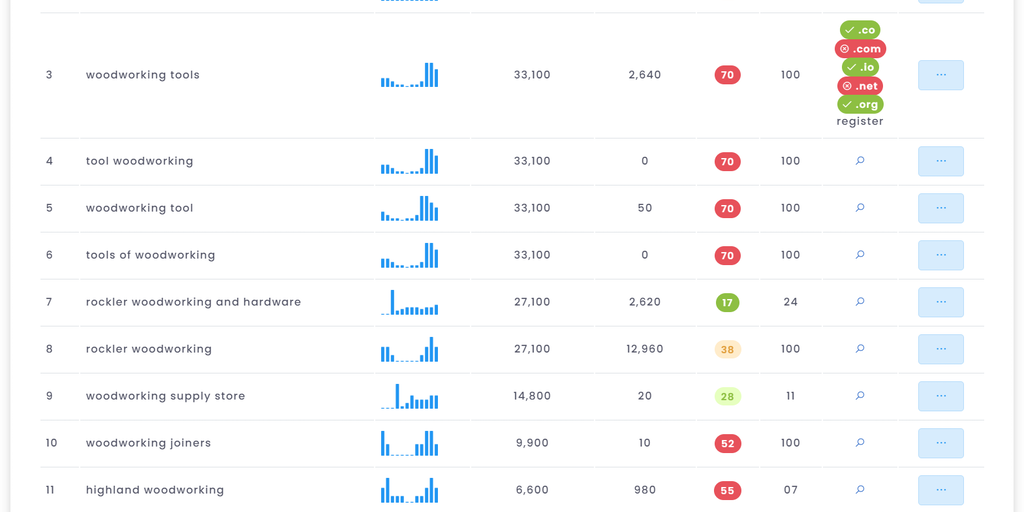The height and width of the screenshot is (512, 1024).
Task: Open more options for rockler woodworking row
Action: 940,349
